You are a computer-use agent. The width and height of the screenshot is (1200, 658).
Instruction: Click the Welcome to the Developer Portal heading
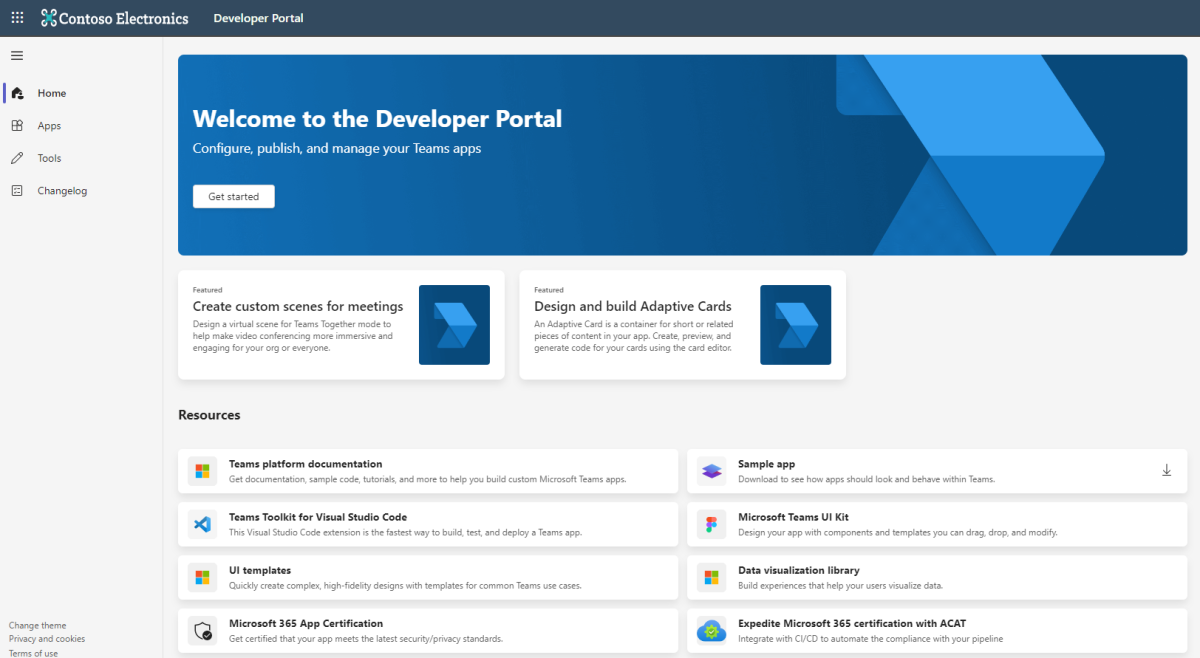pos(377,119)
